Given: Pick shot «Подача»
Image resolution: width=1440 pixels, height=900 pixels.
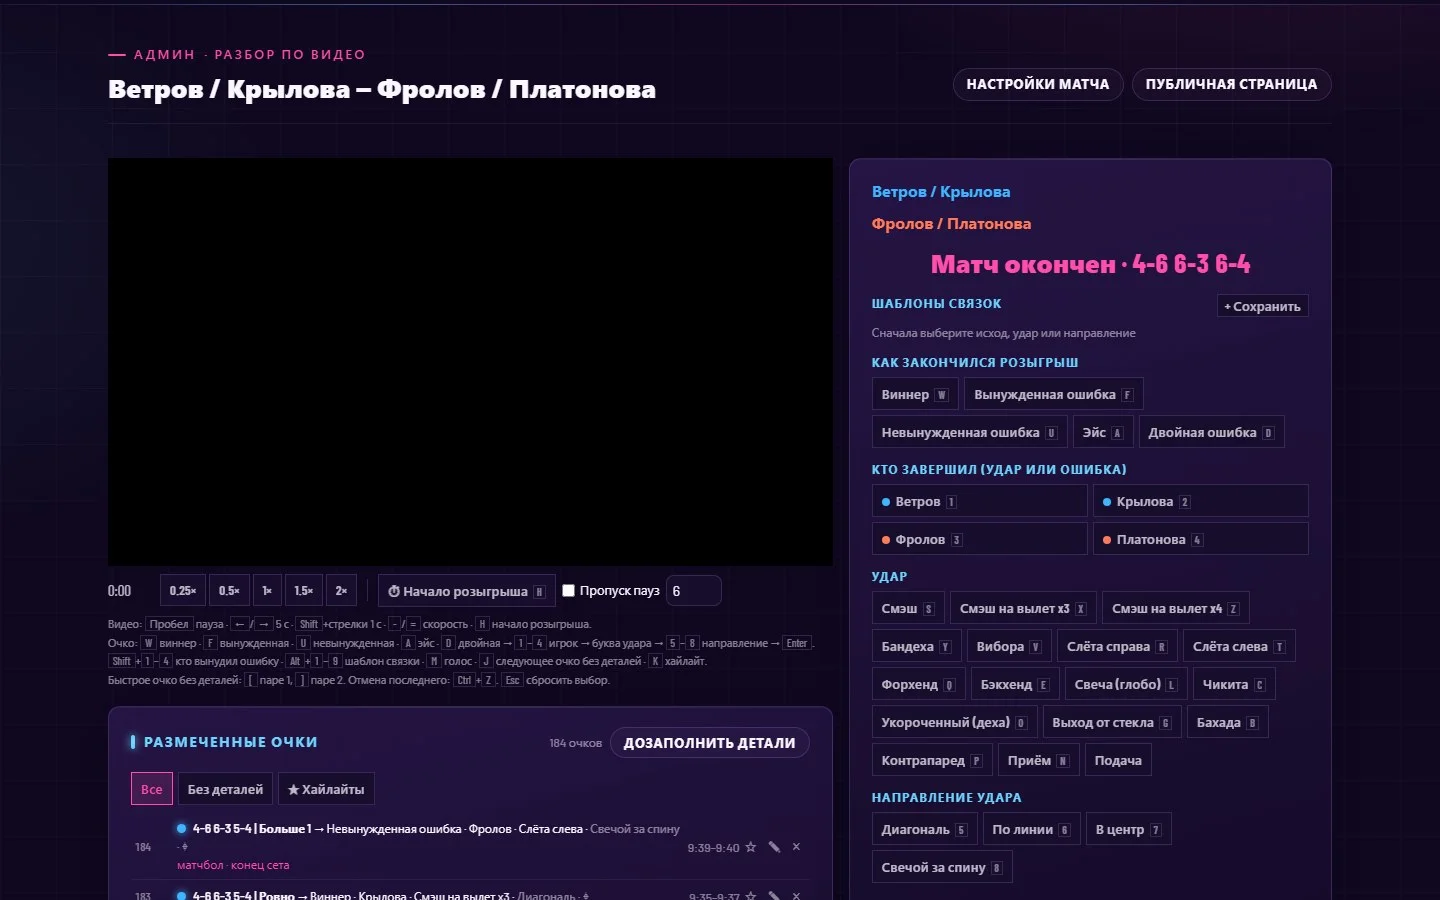Looking at the screenshot, I should (1118, 760).
